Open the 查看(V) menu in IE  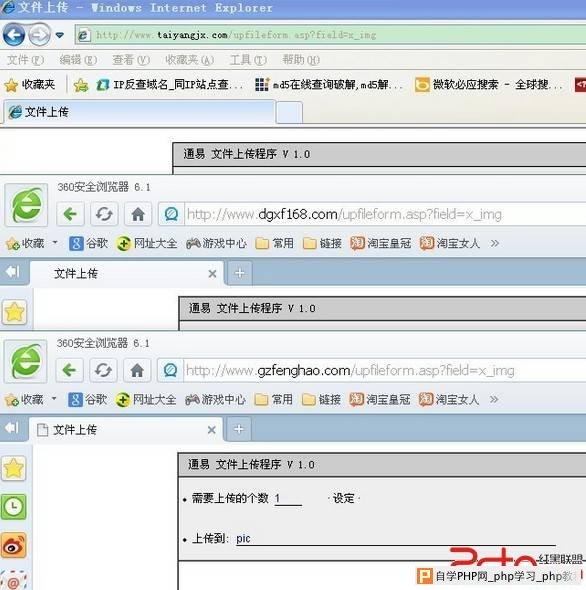[x=131, y=59]
